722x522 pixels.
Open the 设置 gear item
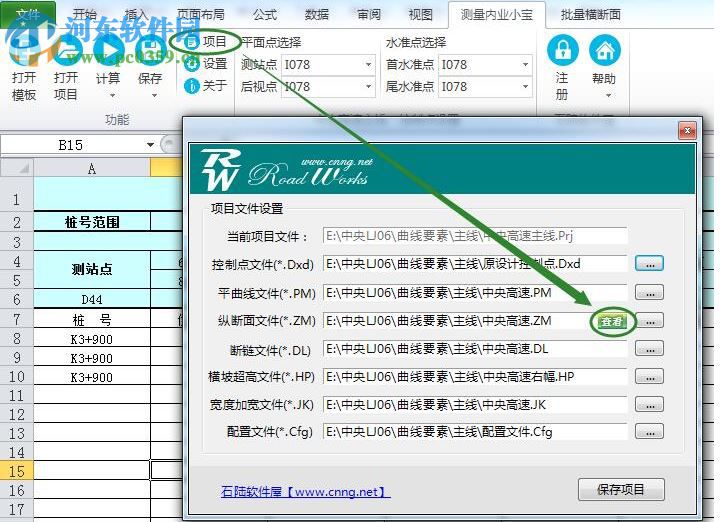pos(205,64)
